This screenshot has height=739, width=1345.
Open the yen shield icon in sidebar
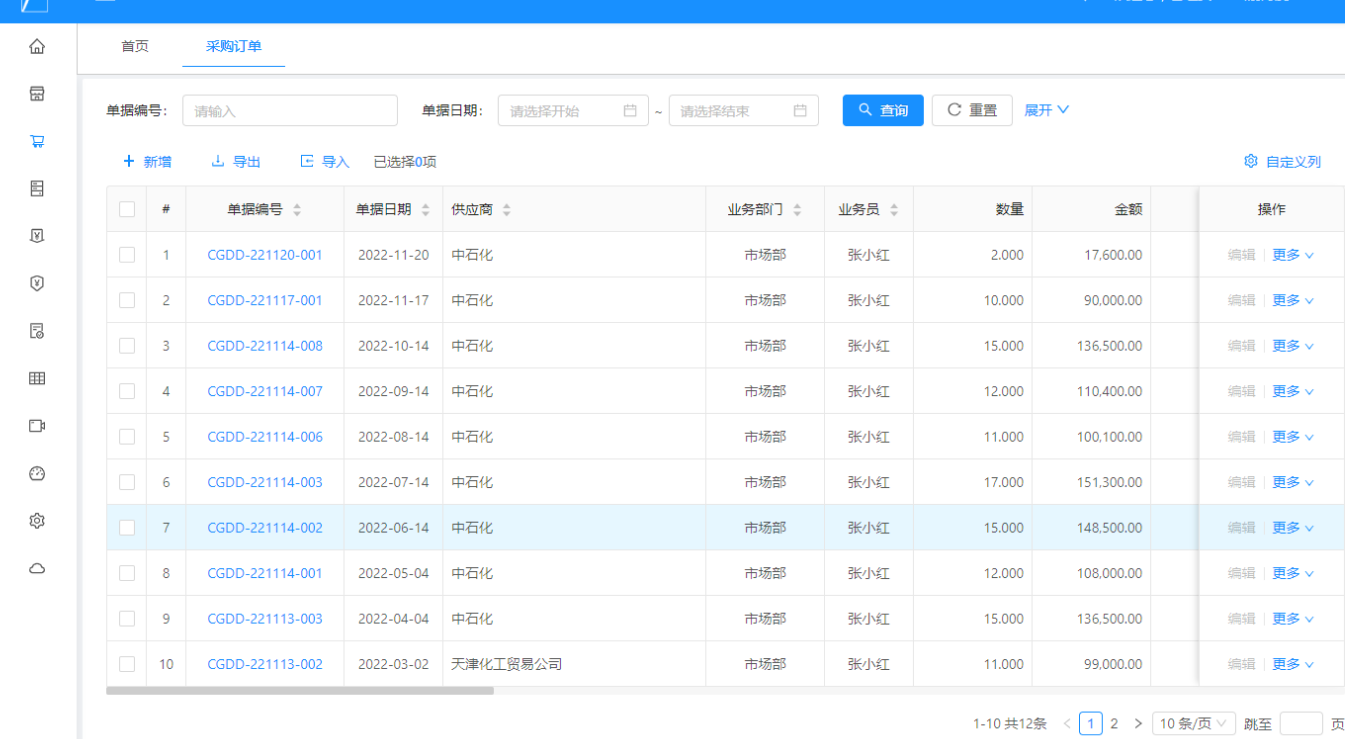coord(37,283)
